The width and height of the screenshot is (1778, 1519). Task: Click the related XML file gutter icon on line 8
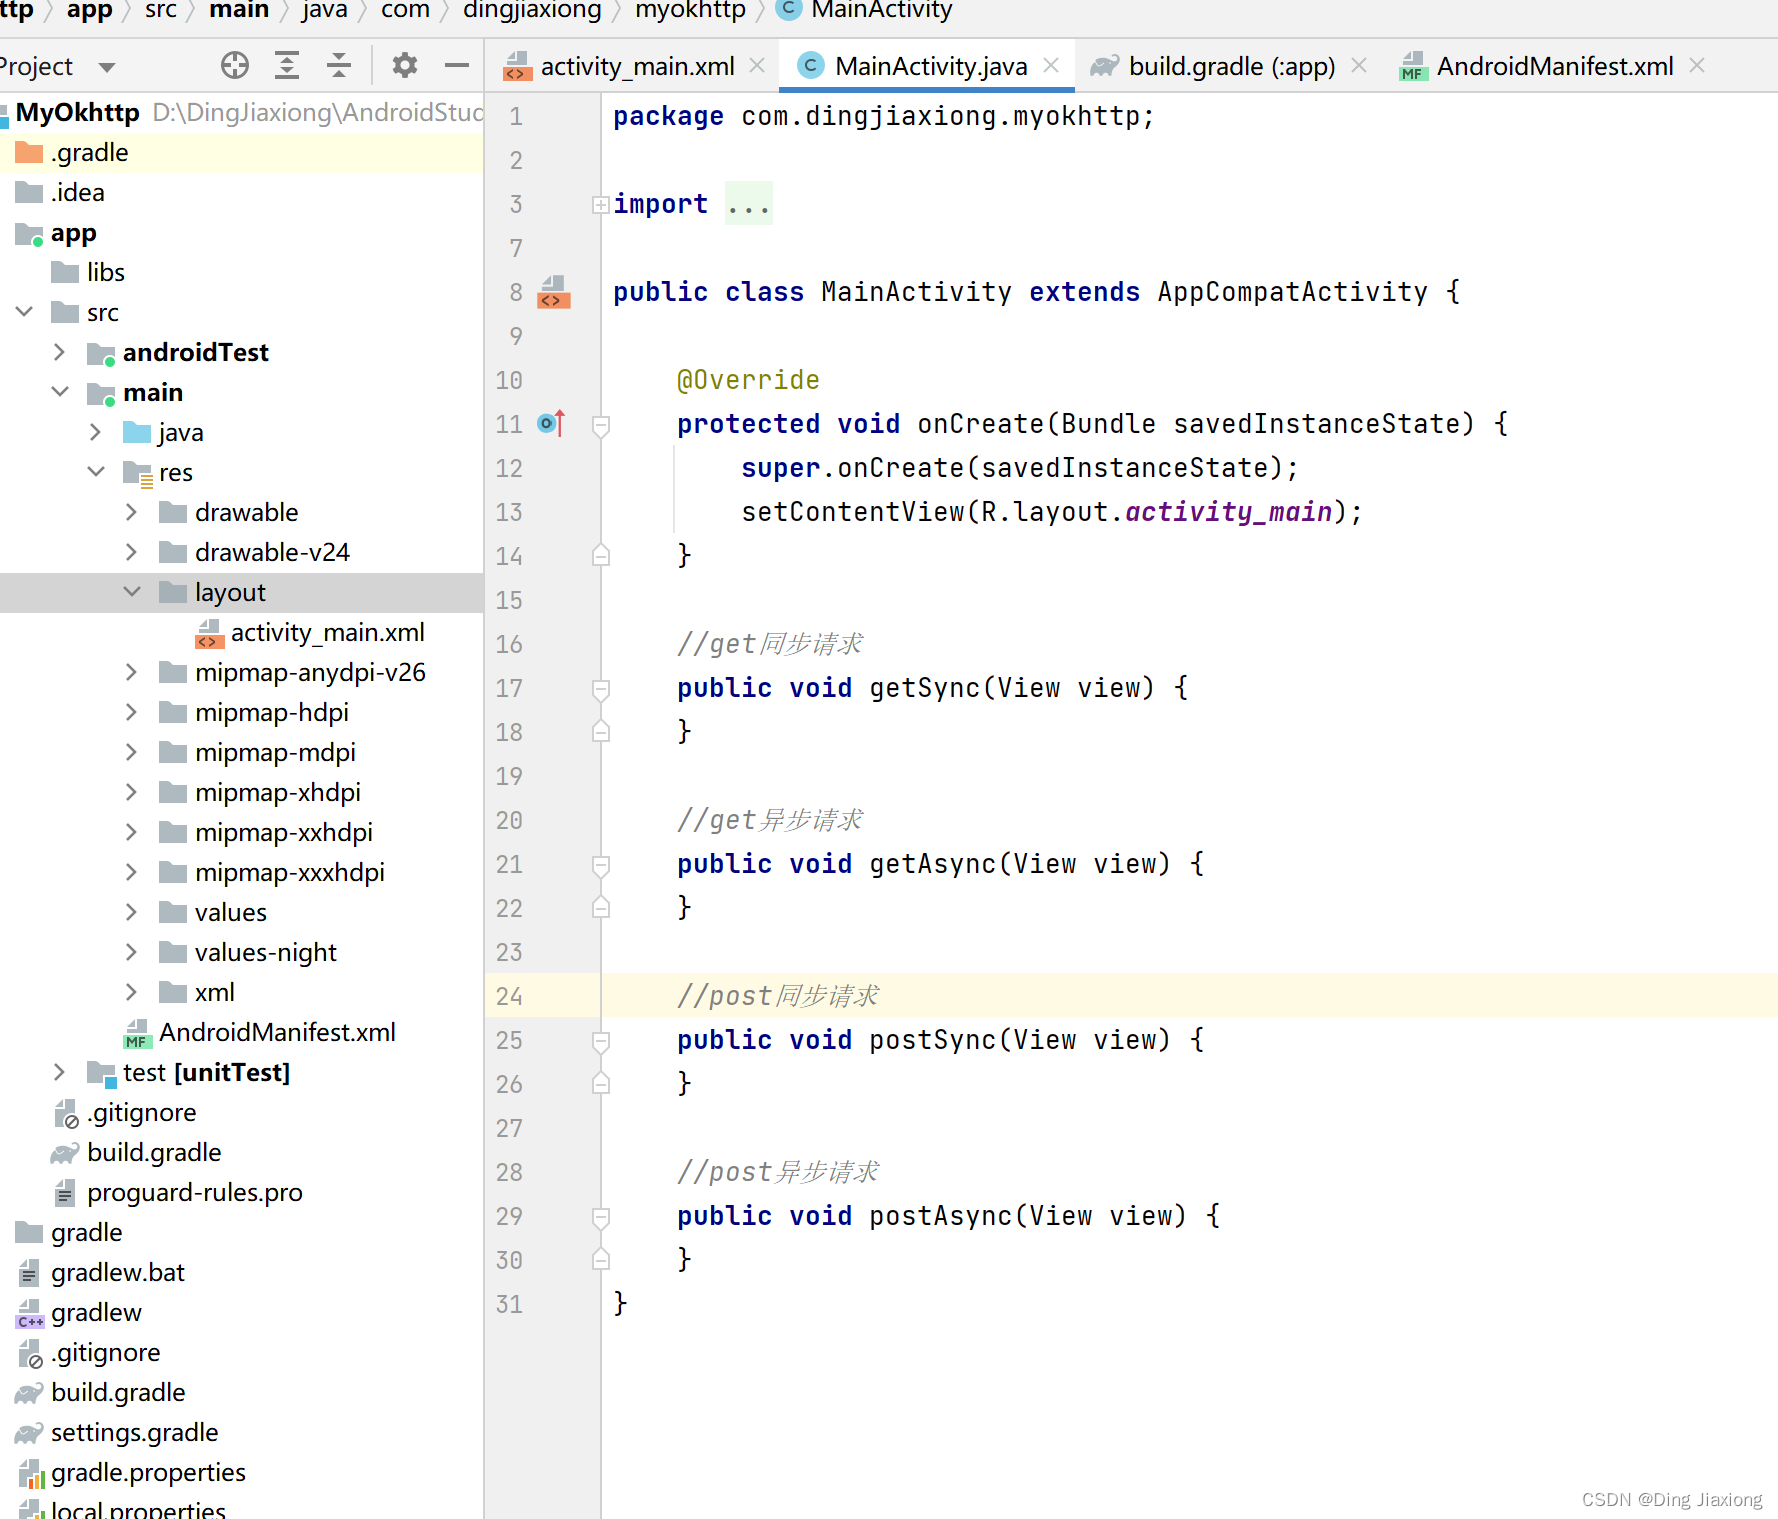coord(553,292)
